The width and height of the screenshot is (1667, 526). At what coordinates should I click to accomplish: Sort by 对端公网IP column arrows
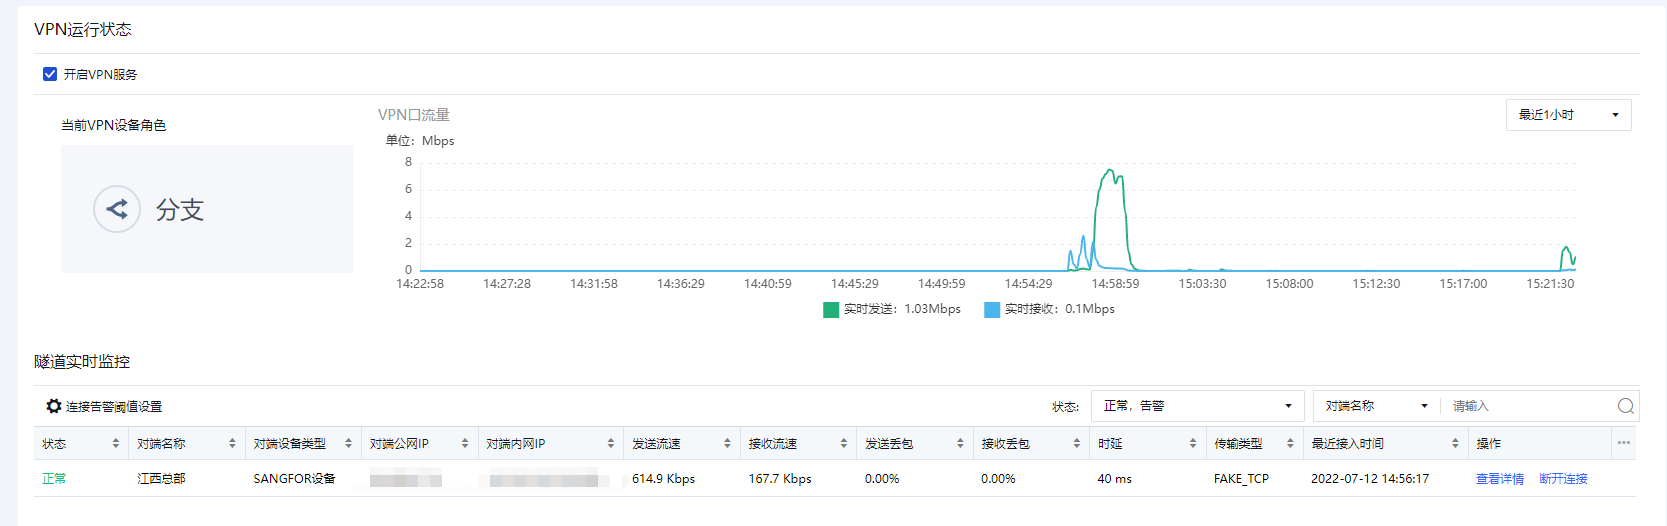(x=465, y=443)
